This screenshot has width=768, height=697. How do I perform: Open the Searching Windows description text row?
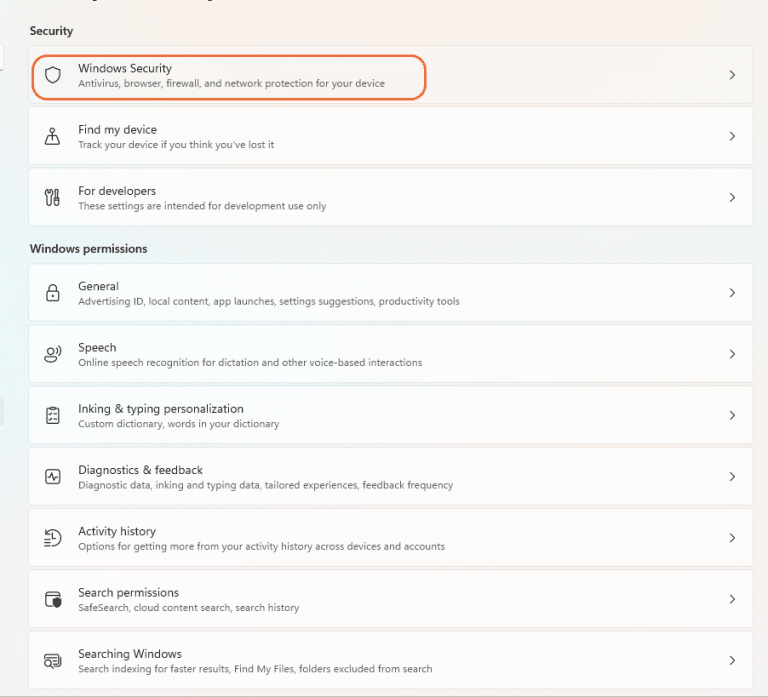255,669
